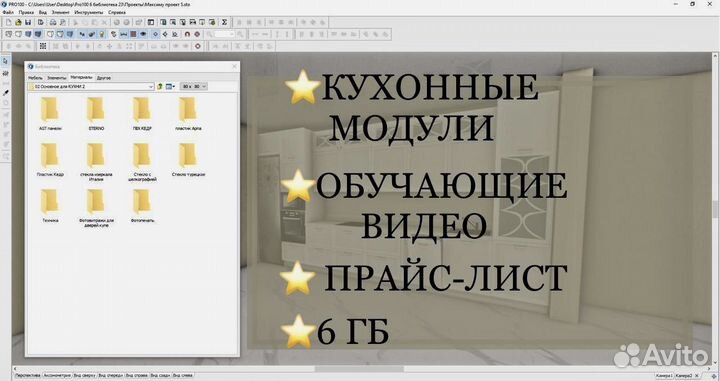Click the Open project folder icon
Image resolution: width=720 pixels, height=381 pixels.
point(18,22)
